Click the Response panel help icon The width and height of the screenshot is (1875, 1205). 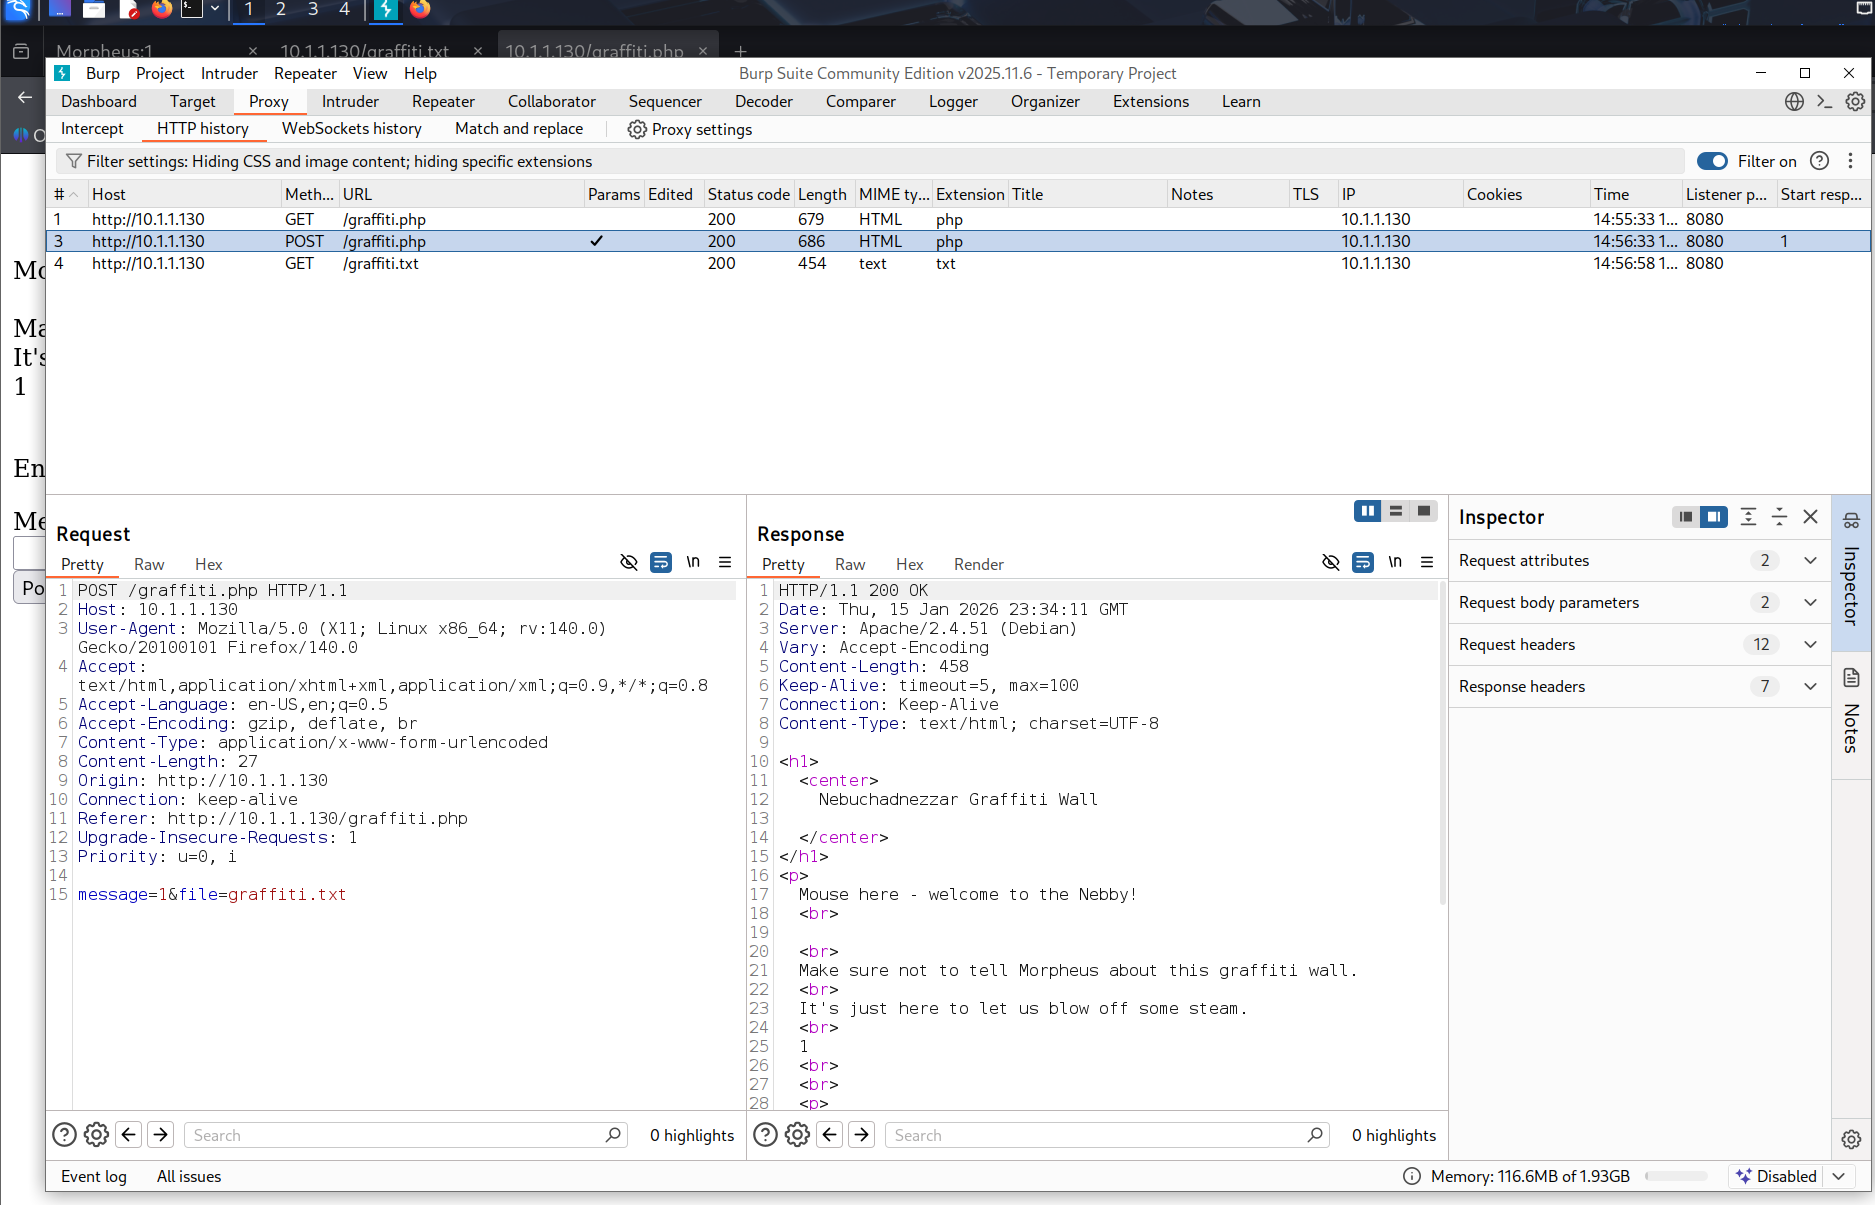765,1135
